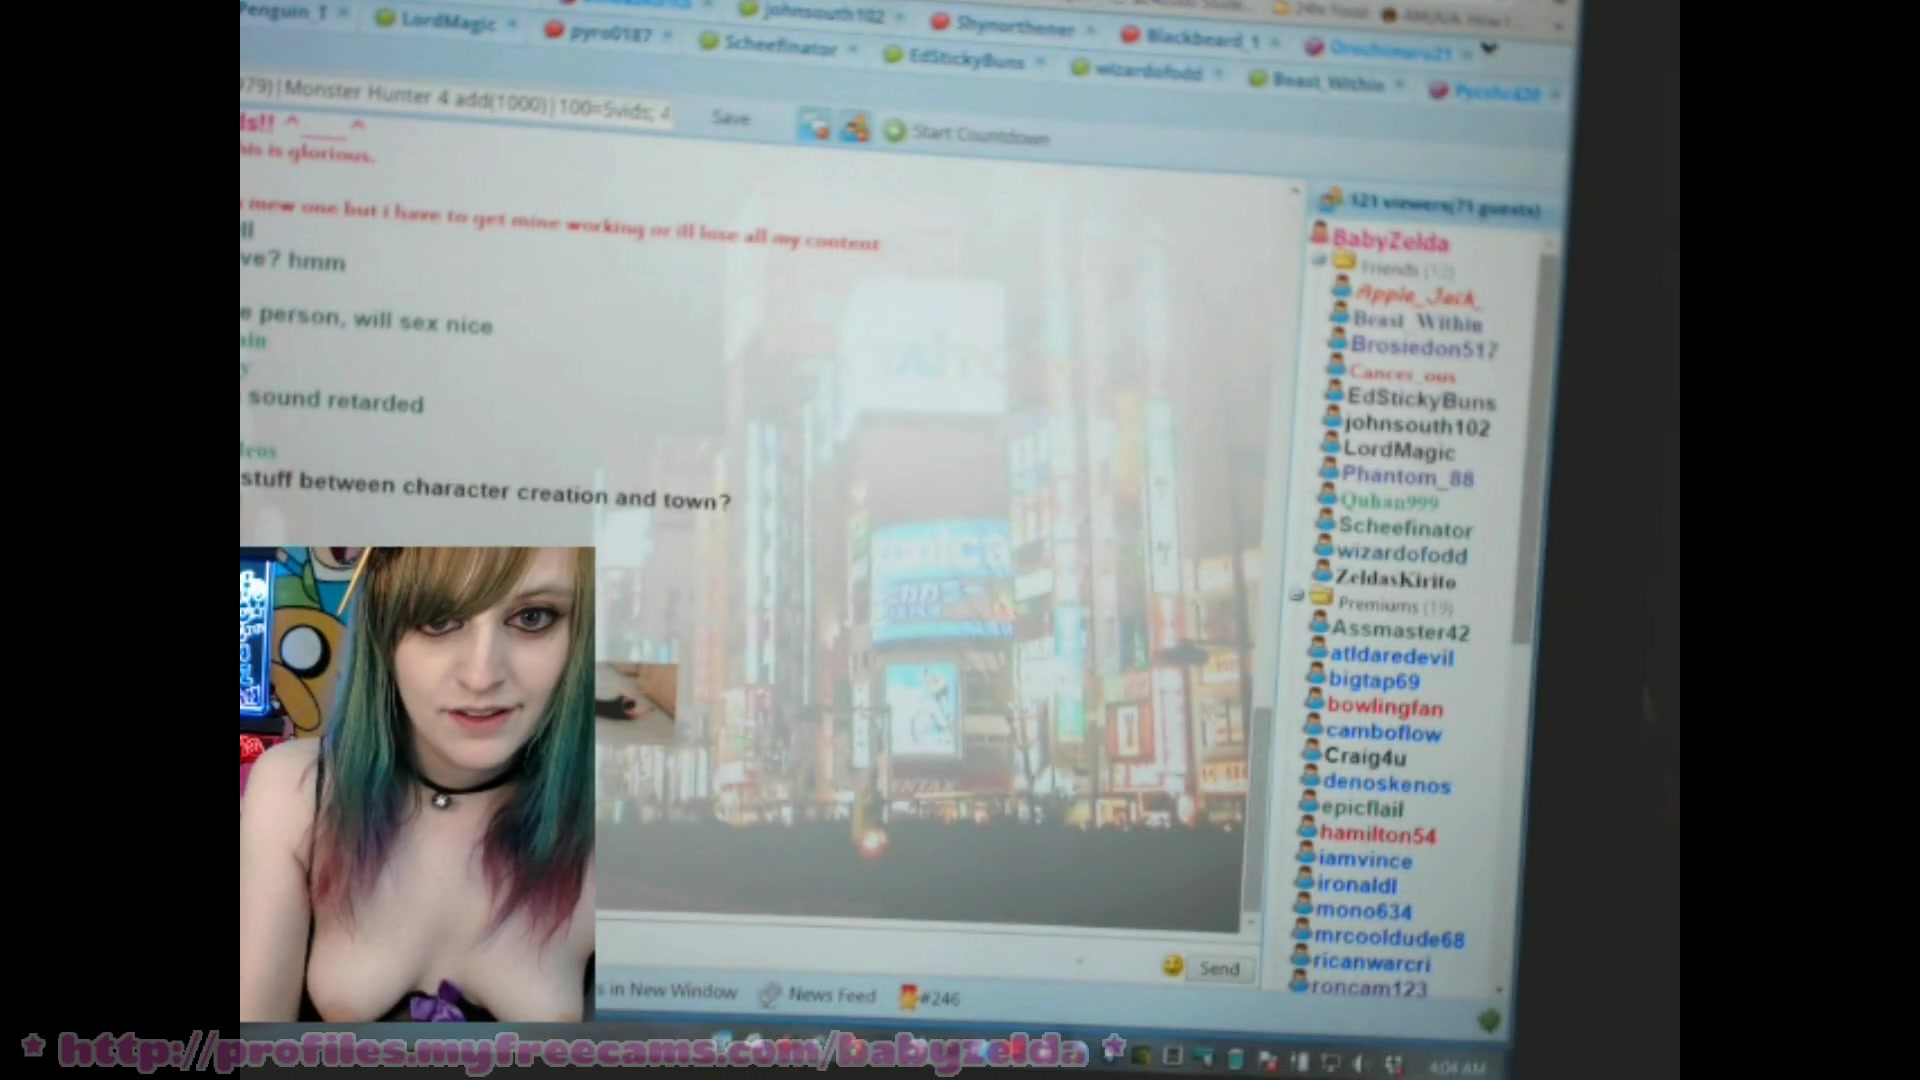Click the #246 rank trophy icon
The height and width of the screenshot is (1080, 1920).
tap(909, 997)
